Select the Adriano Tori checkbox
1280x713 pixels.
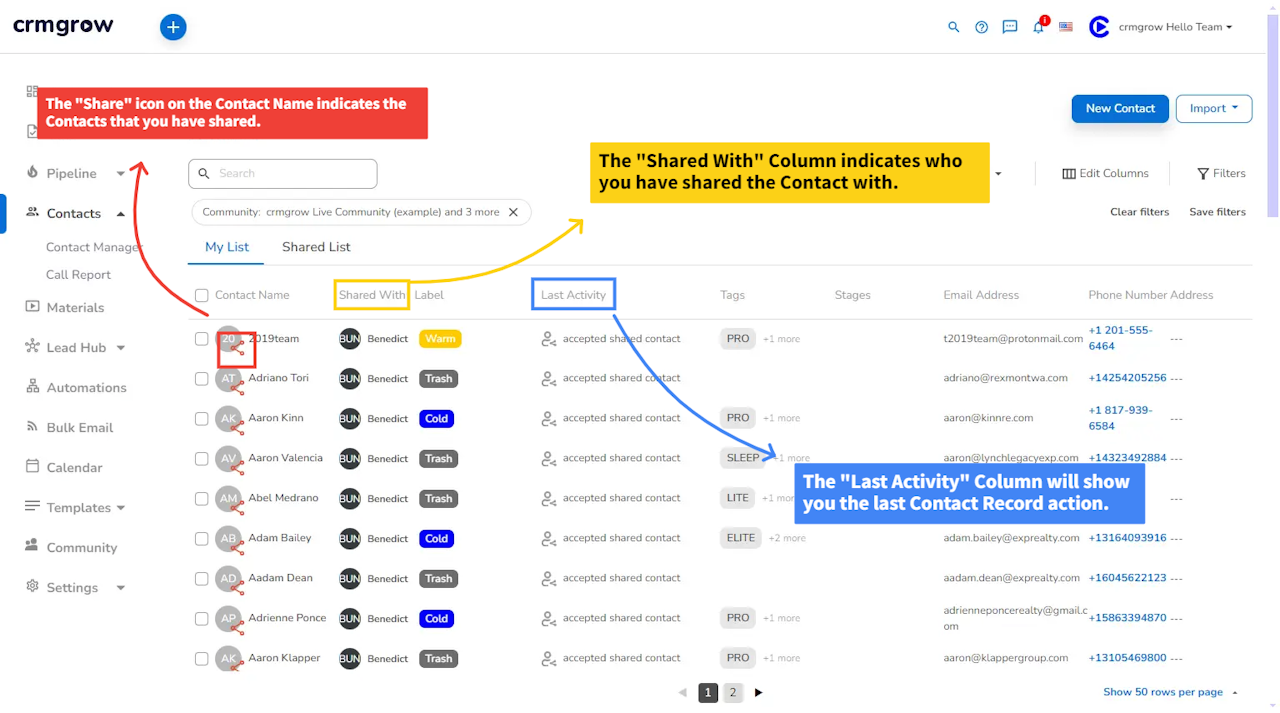pos(202,379)
